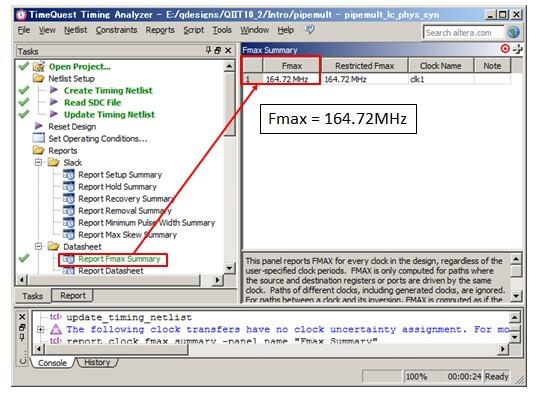
Task: Click the Slack folder icon
Action: coord(53,162)
